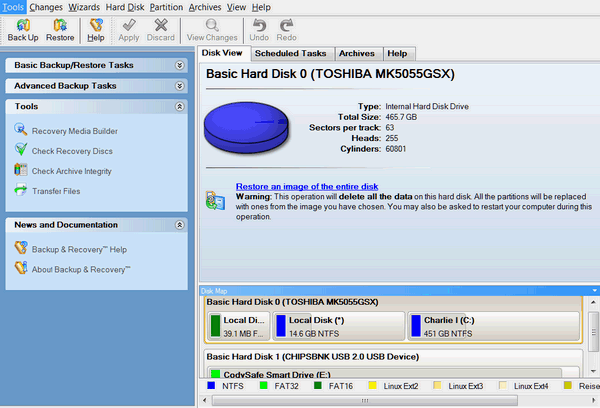
Task: Click the Disk Map vertical scrollbar thumb
Action: [593, 332]
